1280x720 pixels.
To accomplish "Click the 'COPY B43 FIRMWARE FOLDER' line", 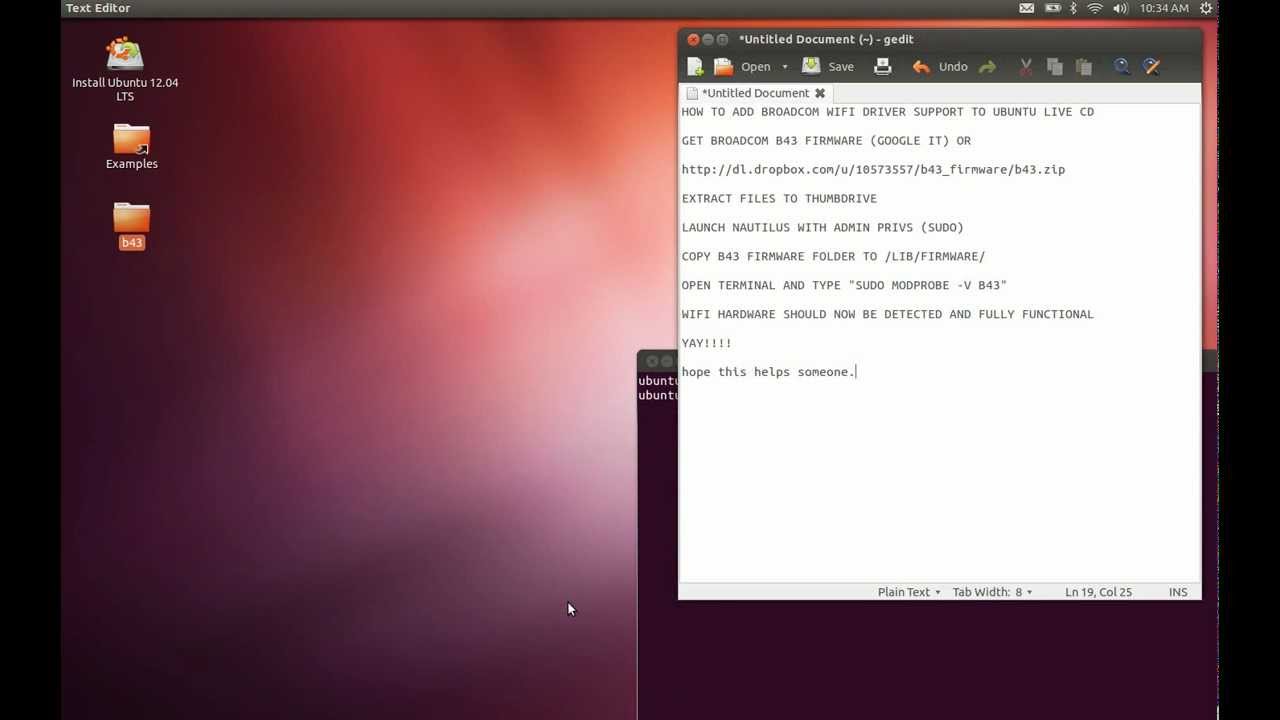I will (833, 257).
